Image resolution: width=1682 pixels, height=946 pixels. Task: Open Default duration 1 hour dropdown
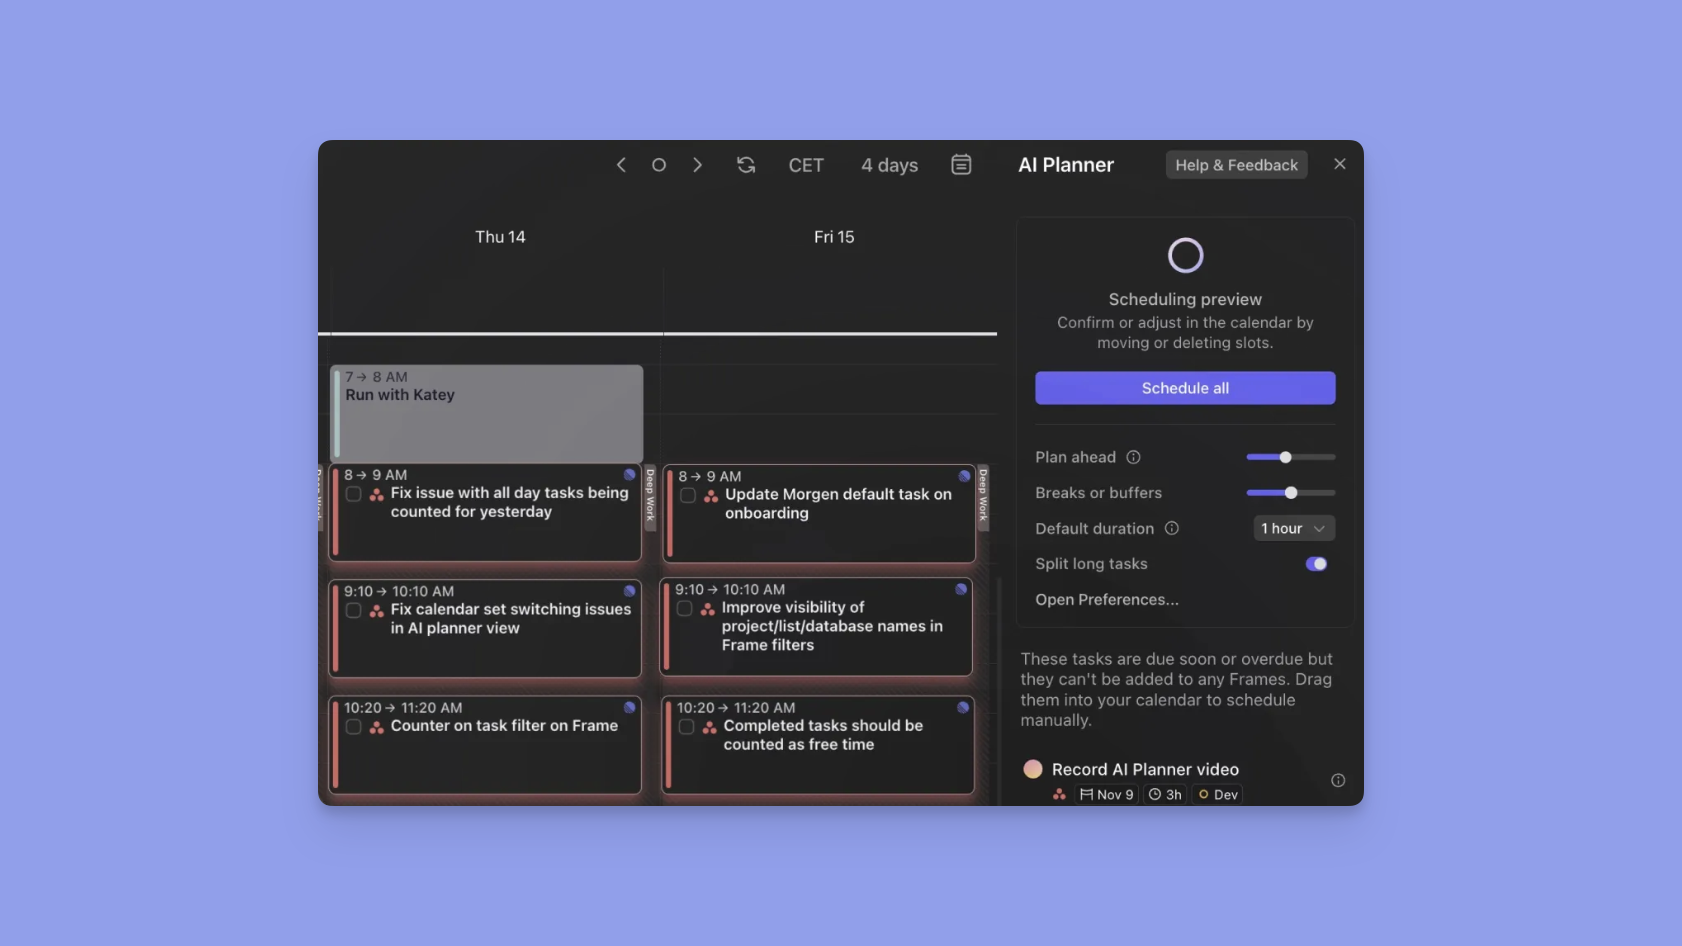click(x=1294, y=528)
